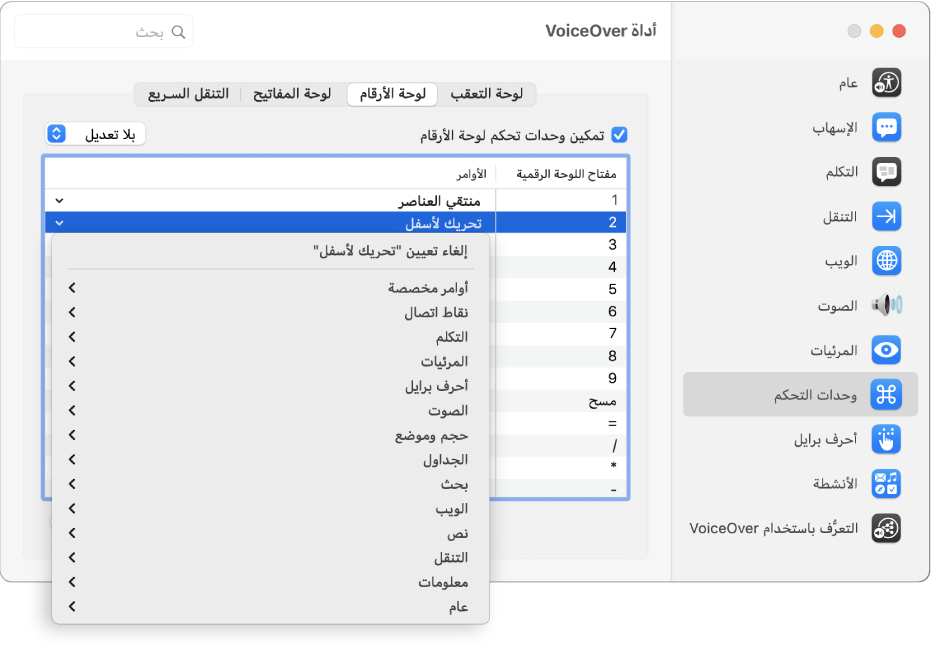
Task: Select the المرئيات eye icon
Action: [x=885, y=350]
